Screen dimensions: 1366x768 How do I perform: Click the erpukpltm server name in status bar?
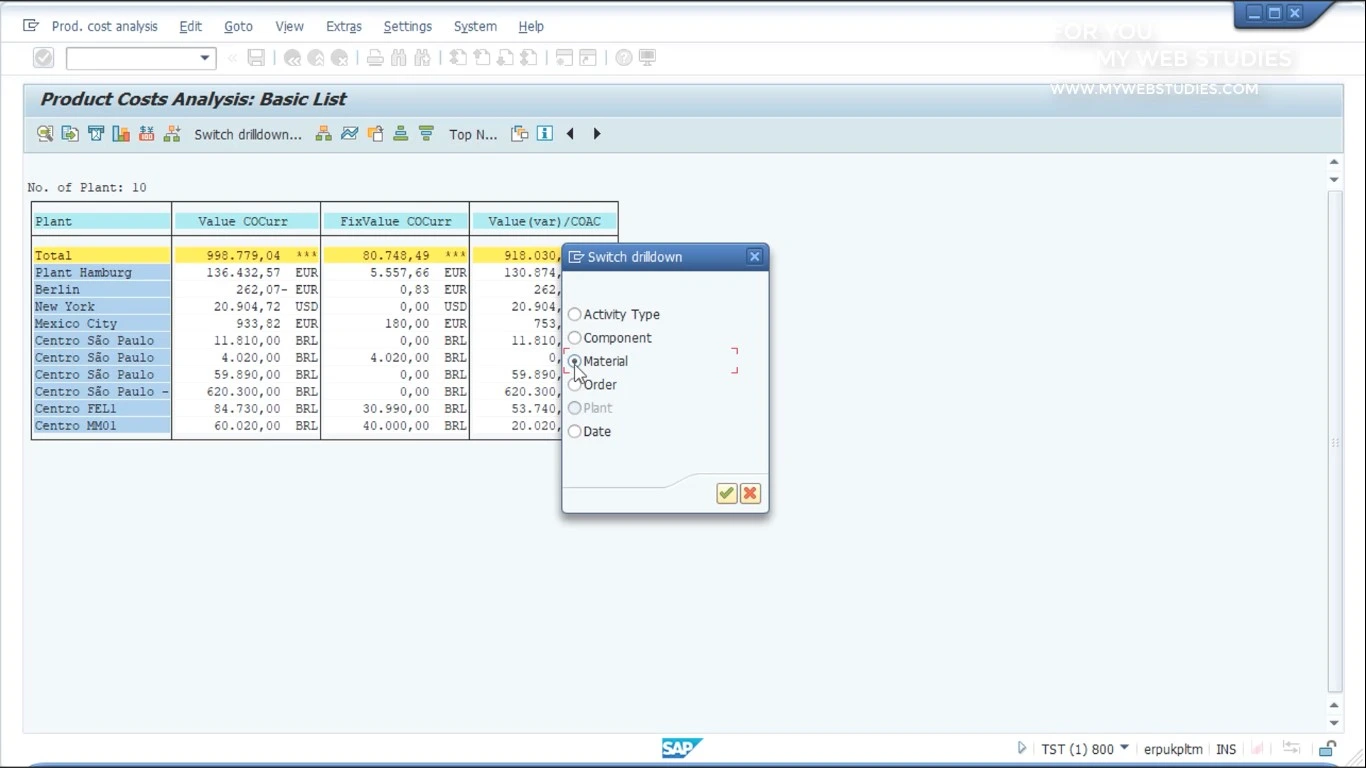click(x=1173, y=749)
